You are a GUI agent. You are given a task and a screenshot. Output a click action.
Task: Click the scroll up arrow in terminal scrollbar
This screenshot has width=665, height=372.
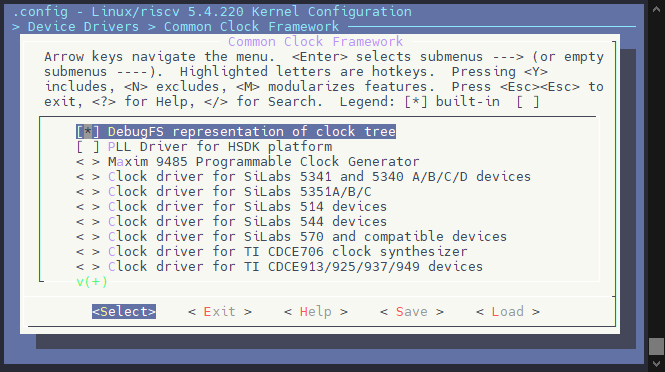tap(657, 8)
